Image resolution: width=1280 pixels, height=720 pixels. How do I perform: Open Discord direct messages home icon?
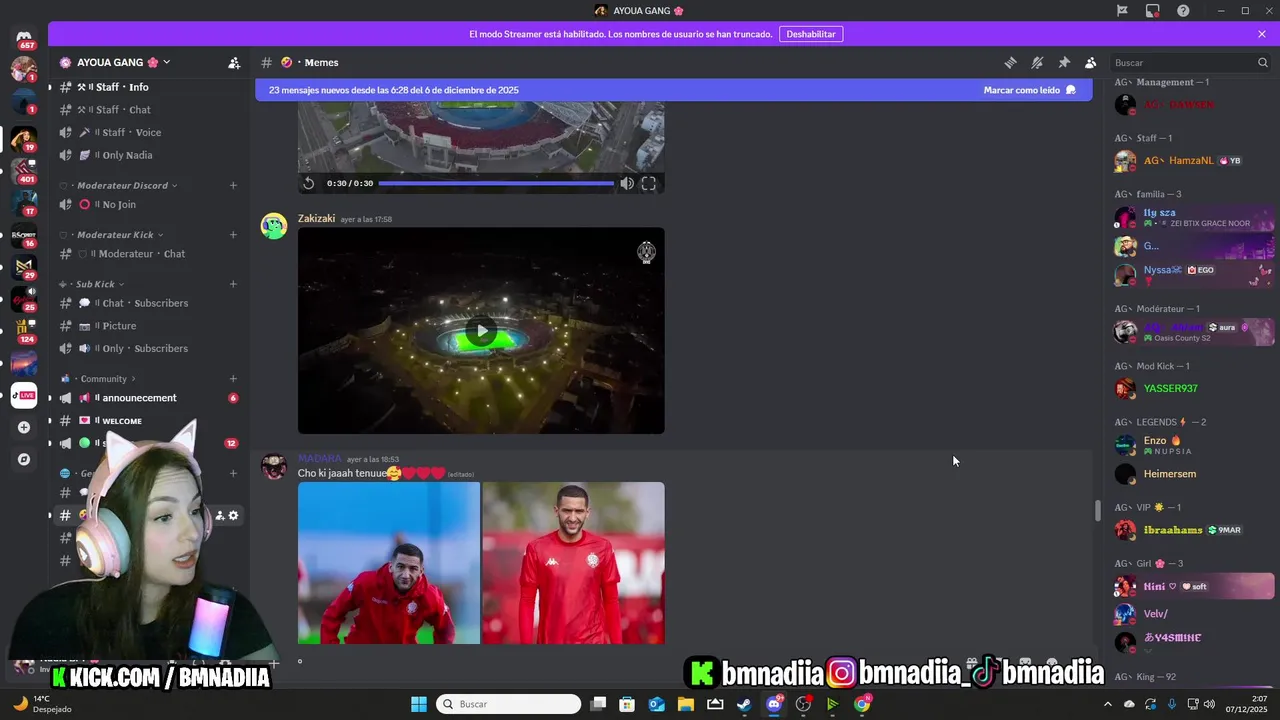24,37
